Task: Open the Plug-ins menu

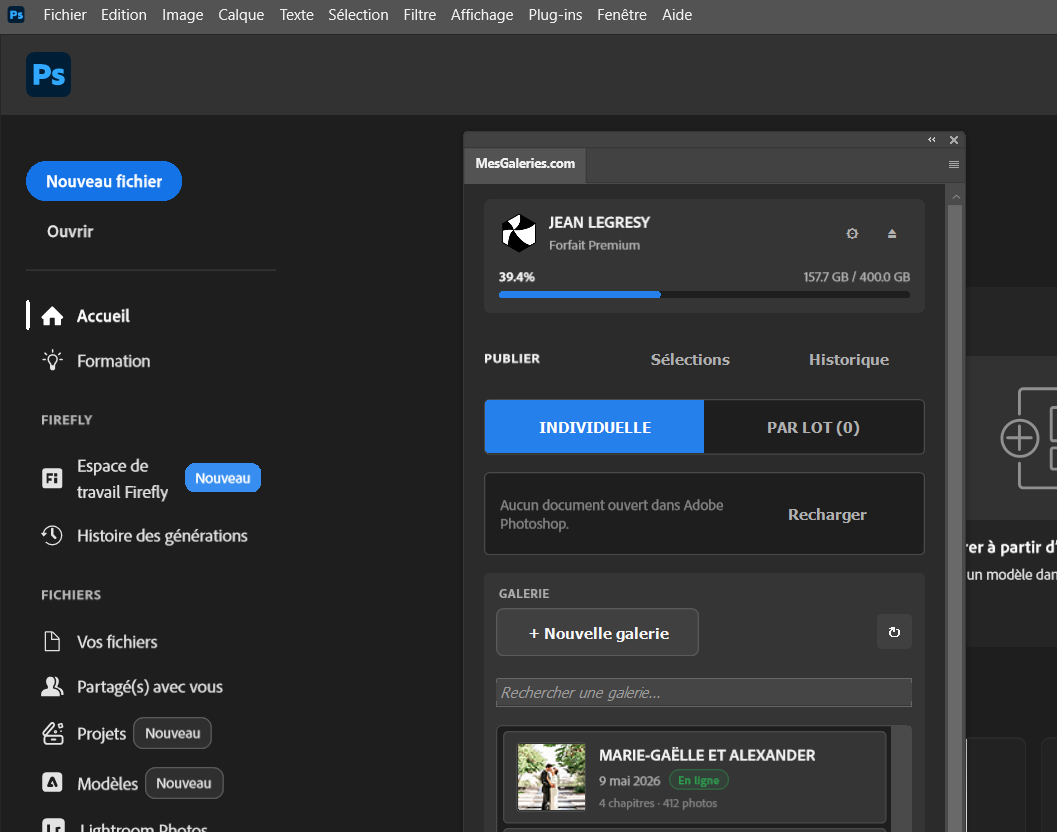Action: point(555,15)
